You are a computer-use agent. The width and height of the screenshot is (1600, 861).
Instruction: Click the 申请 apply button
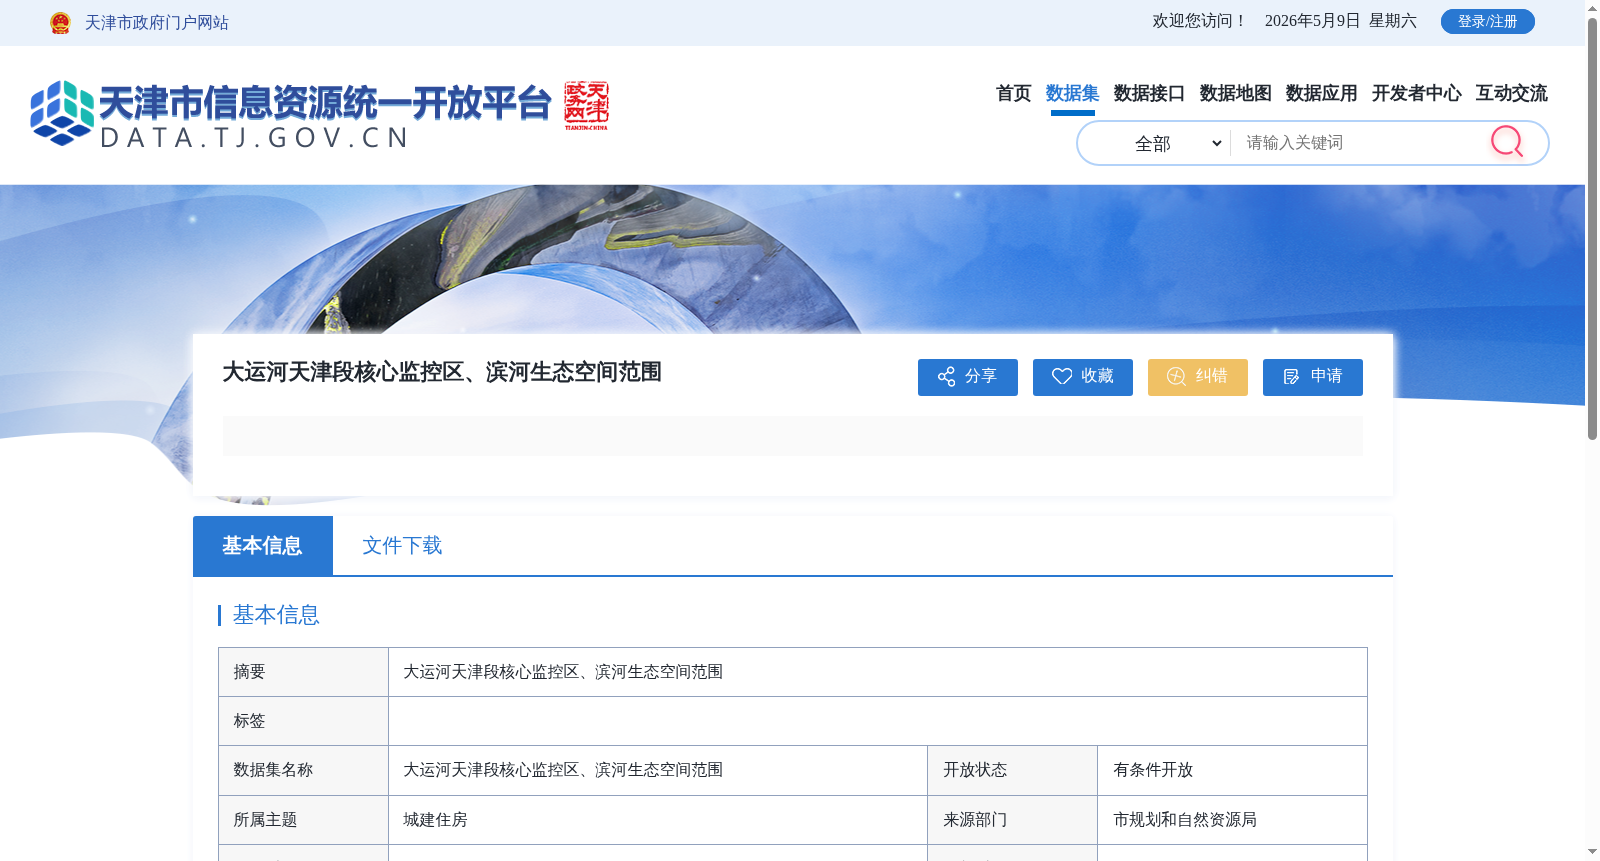coord(1312,377)
